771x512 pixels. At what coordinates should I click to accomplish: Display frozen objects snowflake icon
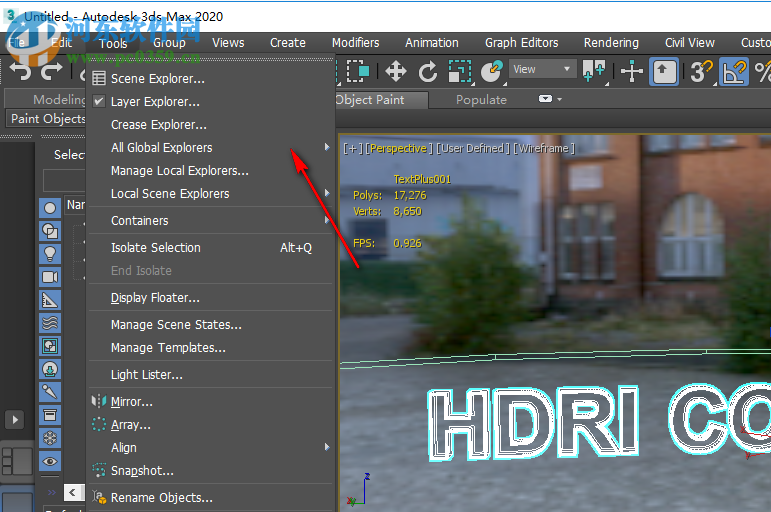[x=50, y=438]
